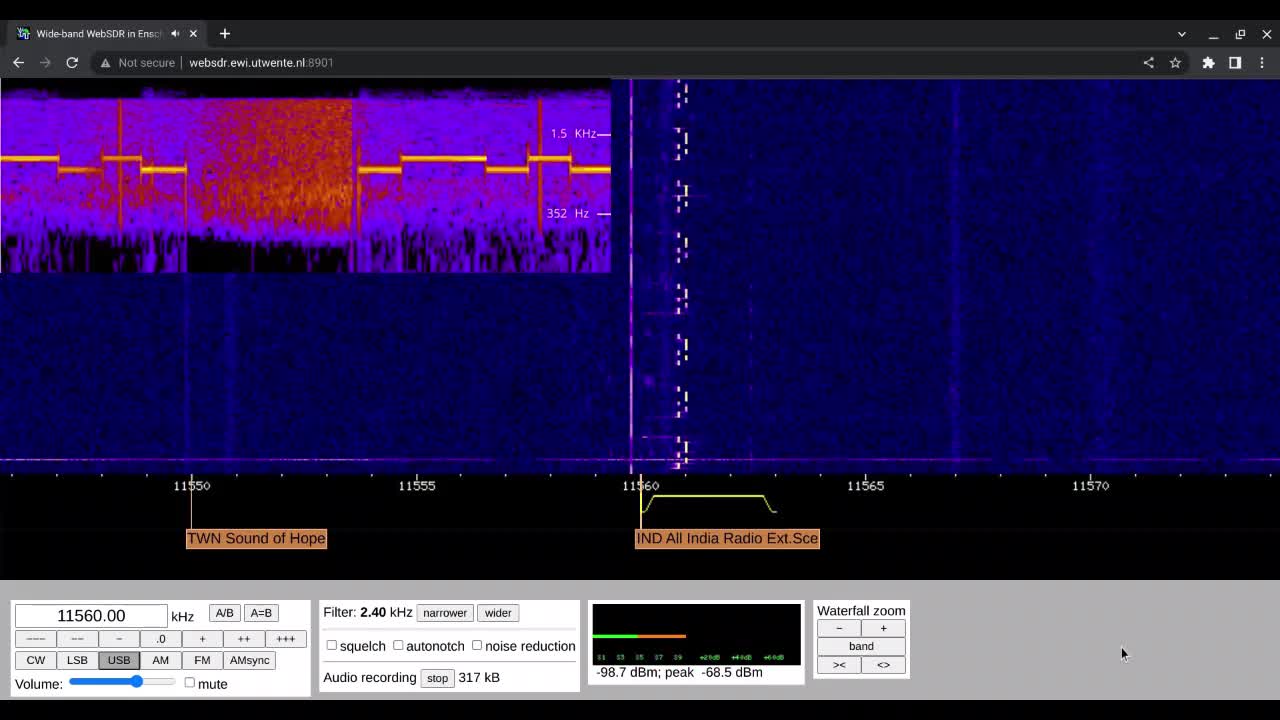
Task: Mute the tab using the speaker icon
Action: click(175, 33)
